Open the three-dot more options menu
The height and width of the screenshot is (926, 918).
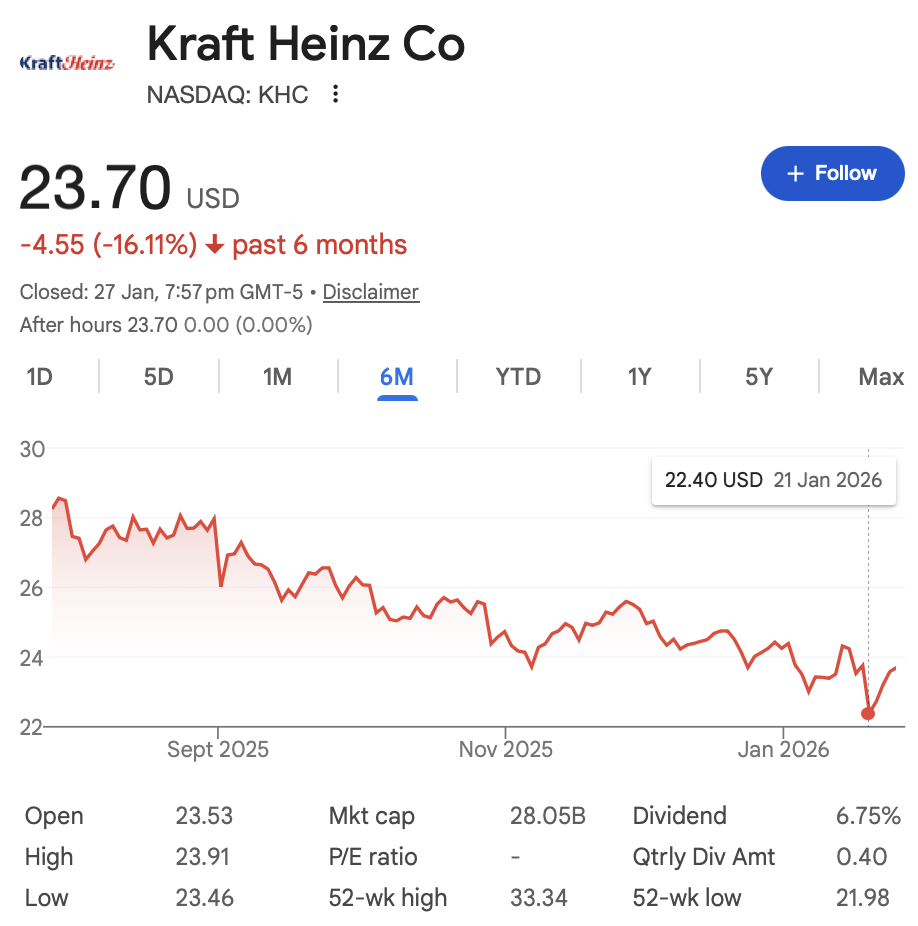[x=336, y=94]
